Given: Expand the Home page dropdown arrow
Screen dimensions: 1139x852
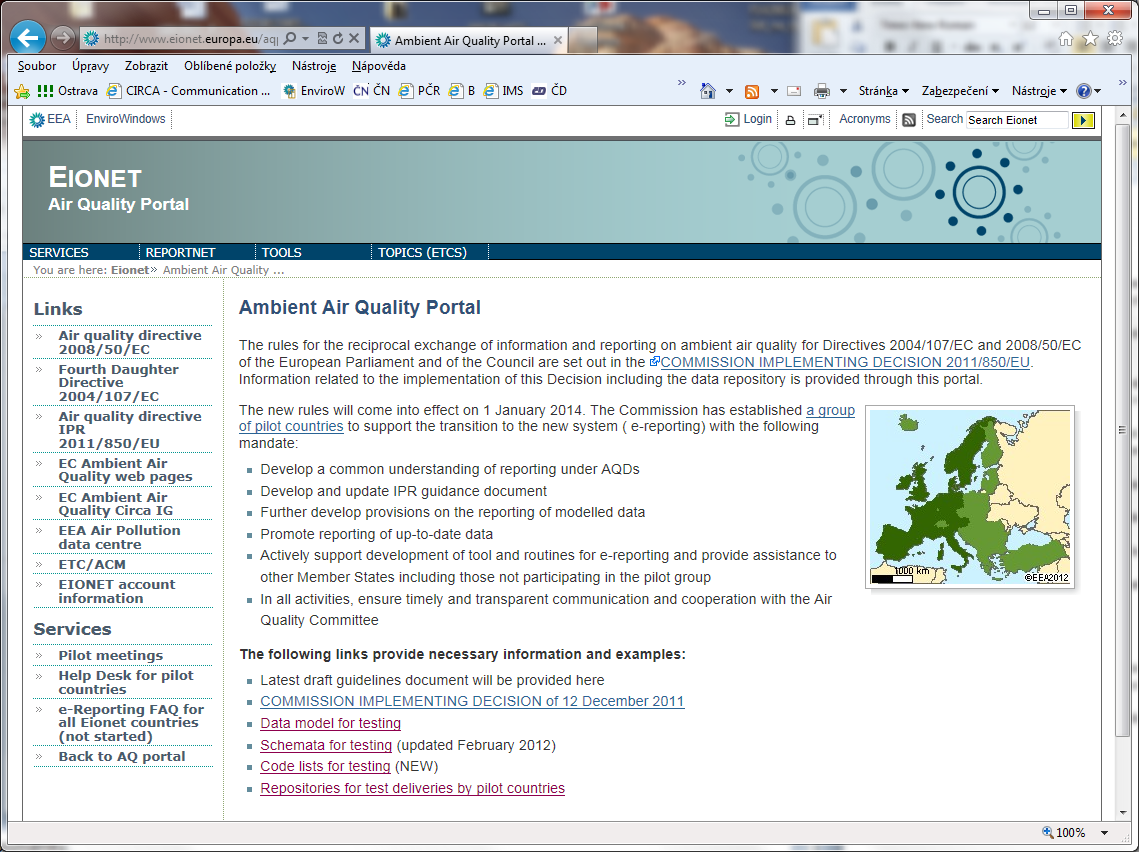Looking at the screenshot, I should point(729,92).
